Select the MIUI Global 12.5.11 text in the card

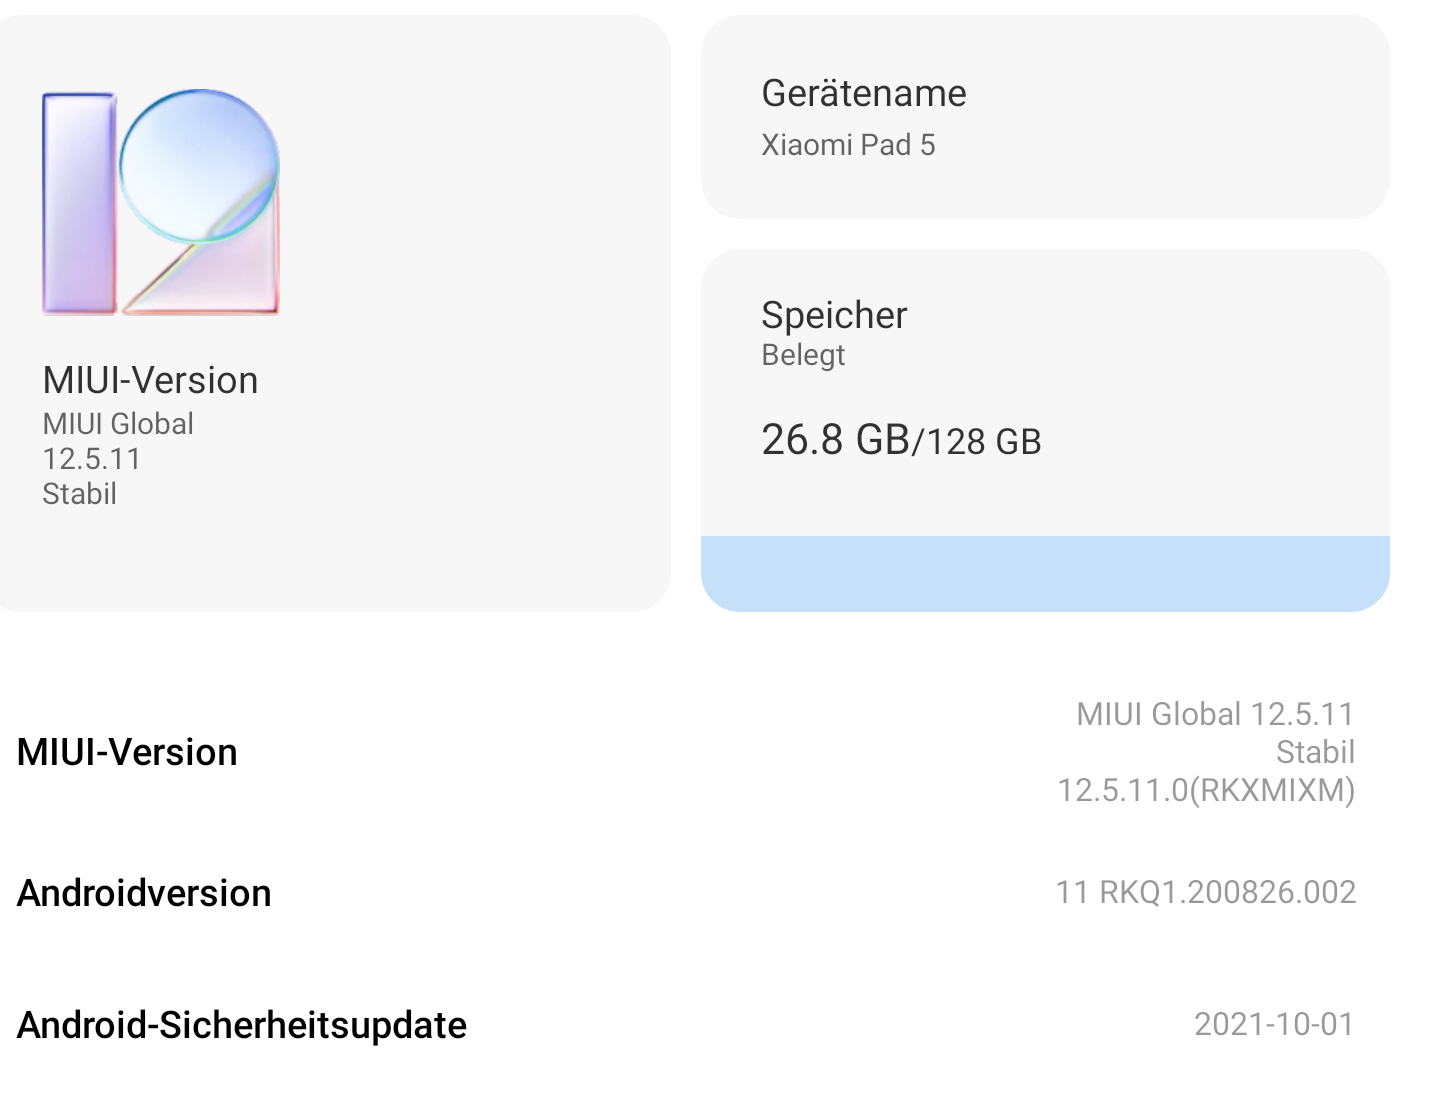(118, 441)
